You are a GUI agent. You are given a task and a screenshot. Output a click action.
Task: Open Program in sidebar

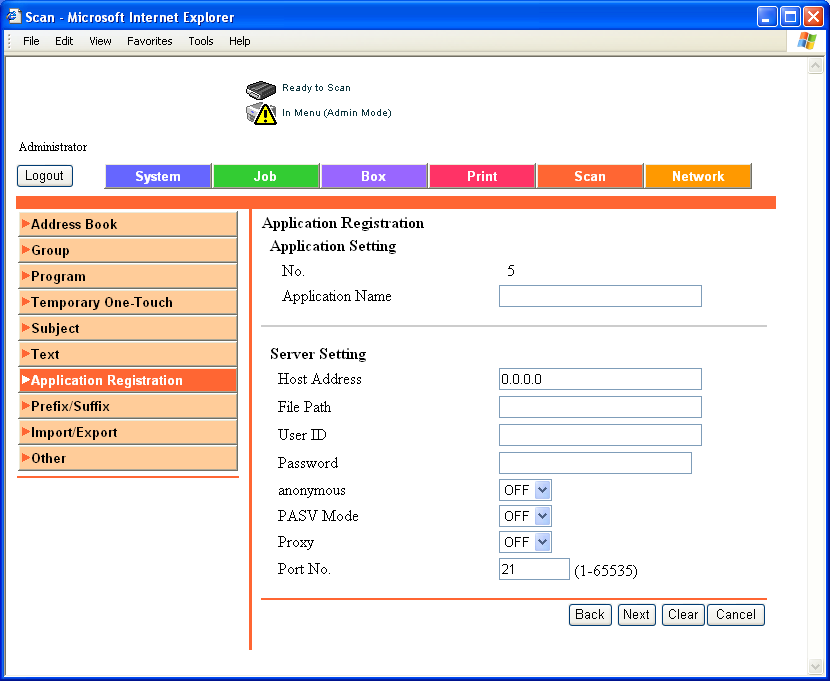click(128, 276)
